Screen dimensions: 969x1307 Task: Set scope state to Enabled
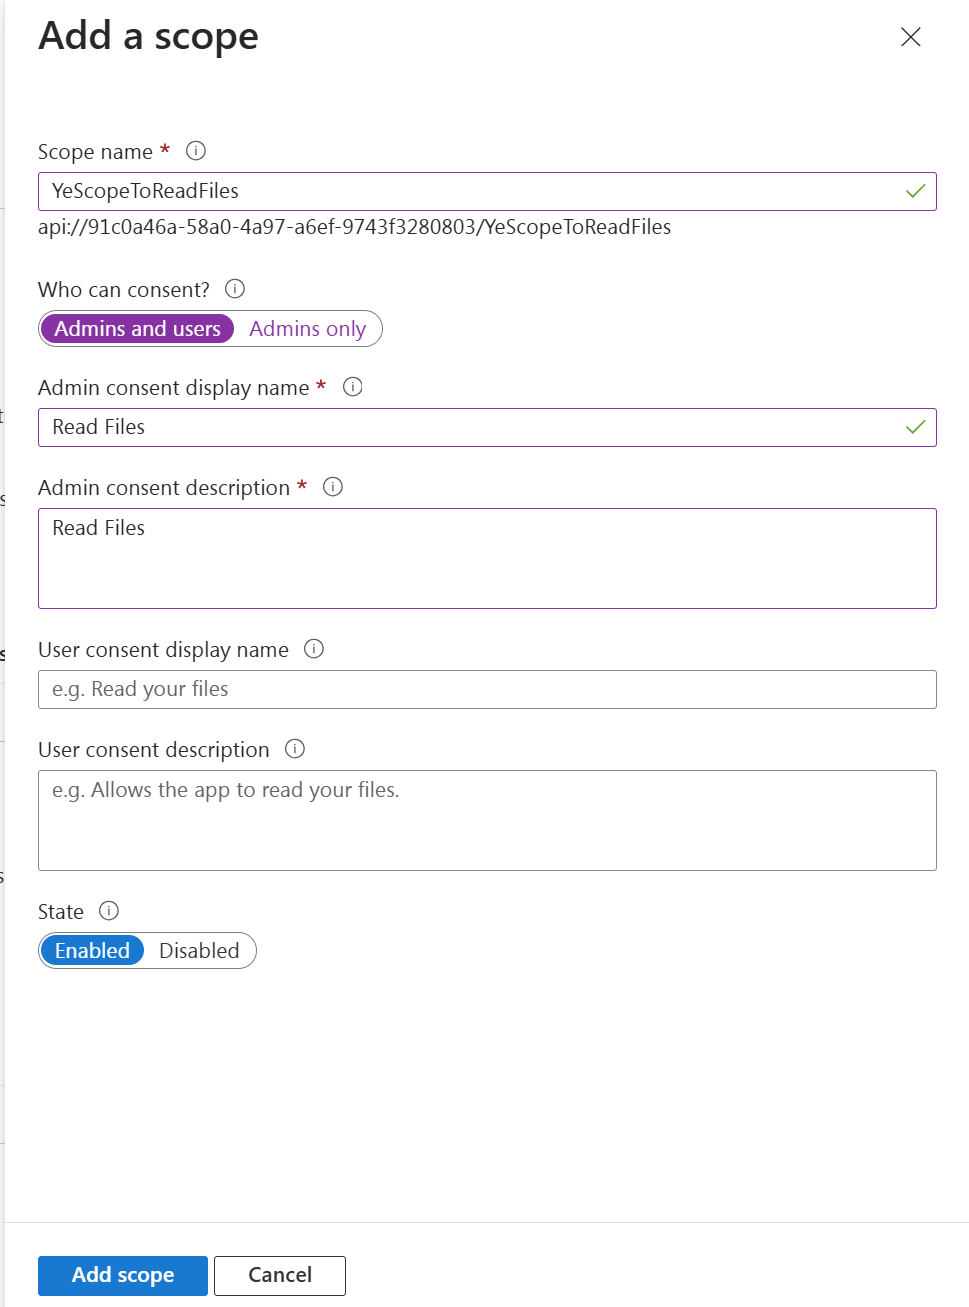click(92, 951)
